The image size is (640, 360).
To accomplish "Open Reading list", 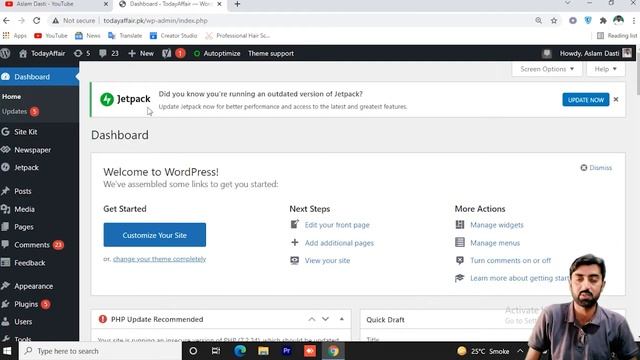I will [x=617, y=36].
